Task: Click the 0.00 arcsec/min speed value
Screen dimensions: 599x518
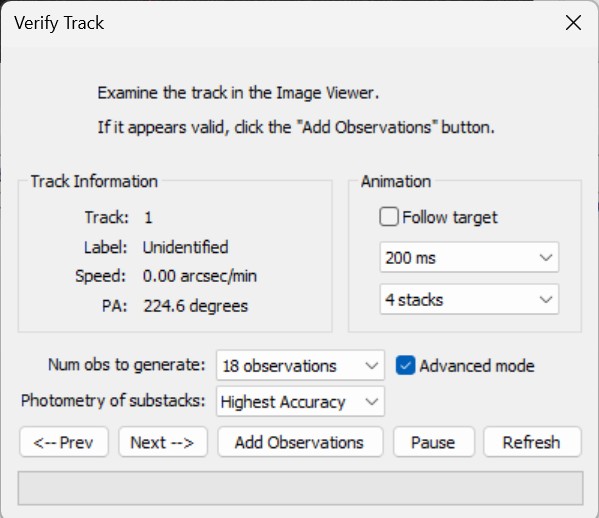Action: tap(200, 276)
